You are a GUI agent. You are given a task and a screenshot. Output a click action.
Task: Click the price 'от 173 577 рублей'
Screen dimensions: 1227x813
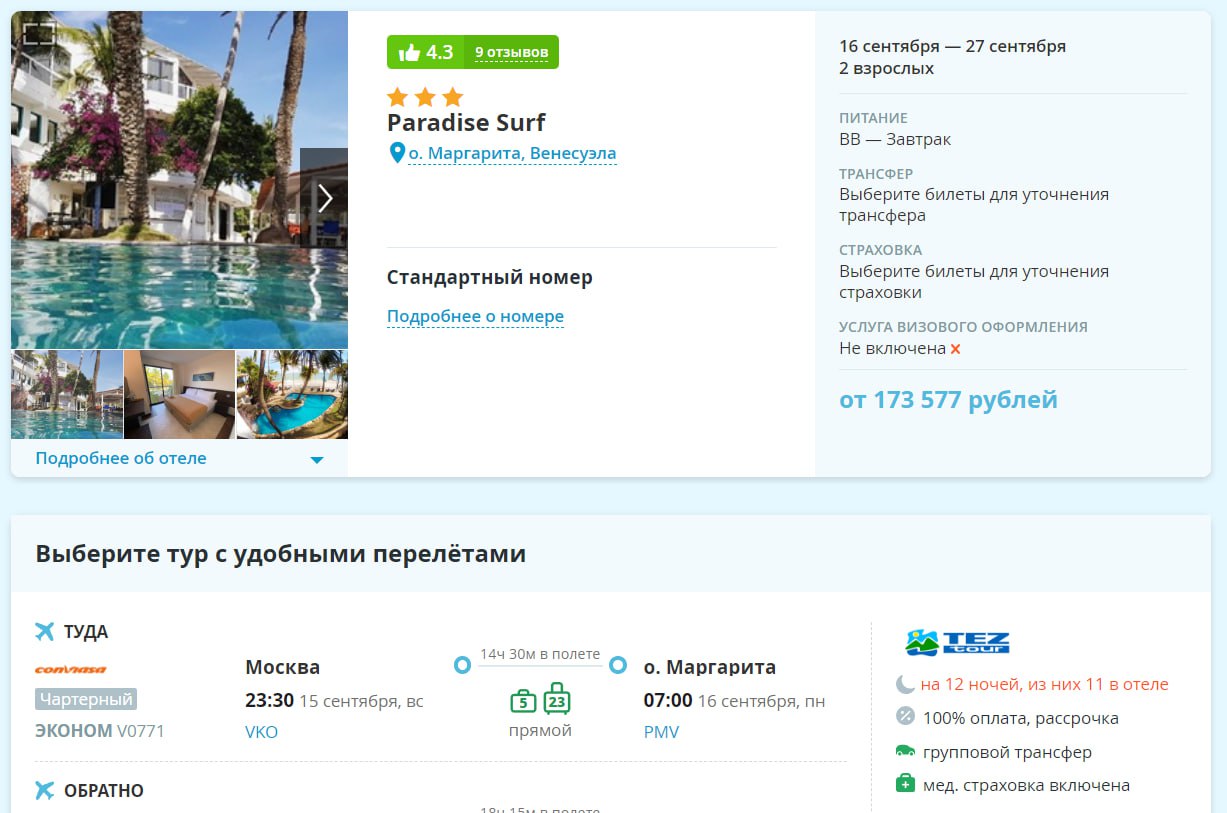tap(948, 400)
